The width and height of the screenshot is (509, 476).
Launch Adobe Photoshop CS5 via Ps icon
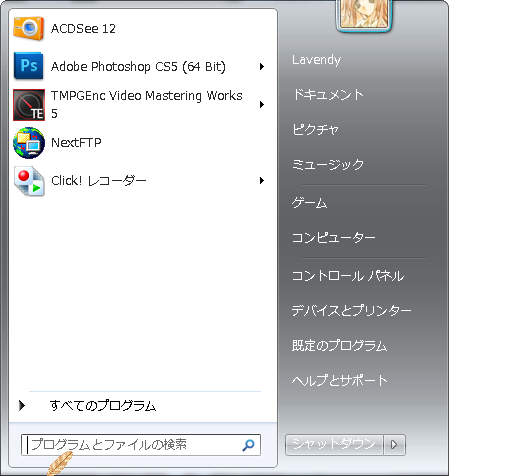(x=29, y=66)
